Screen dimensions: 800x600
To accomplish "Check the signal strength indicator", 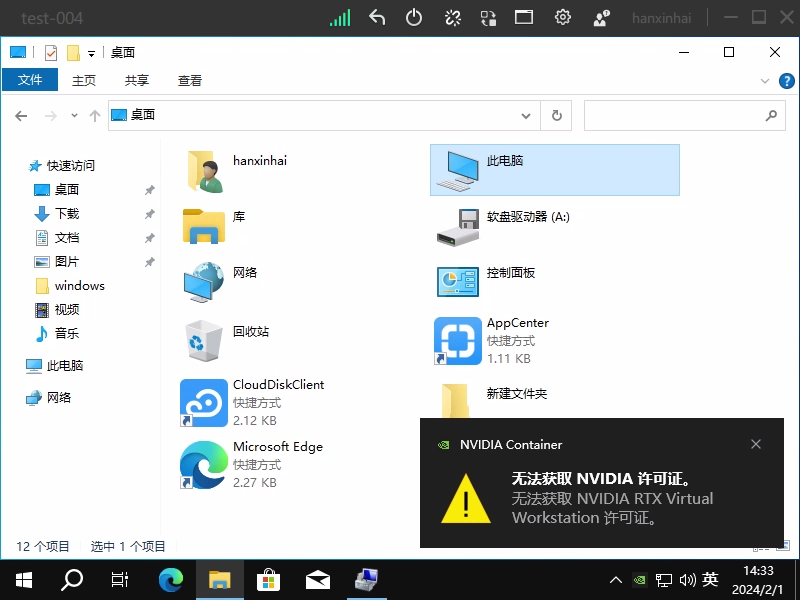I will coord(340,17).
